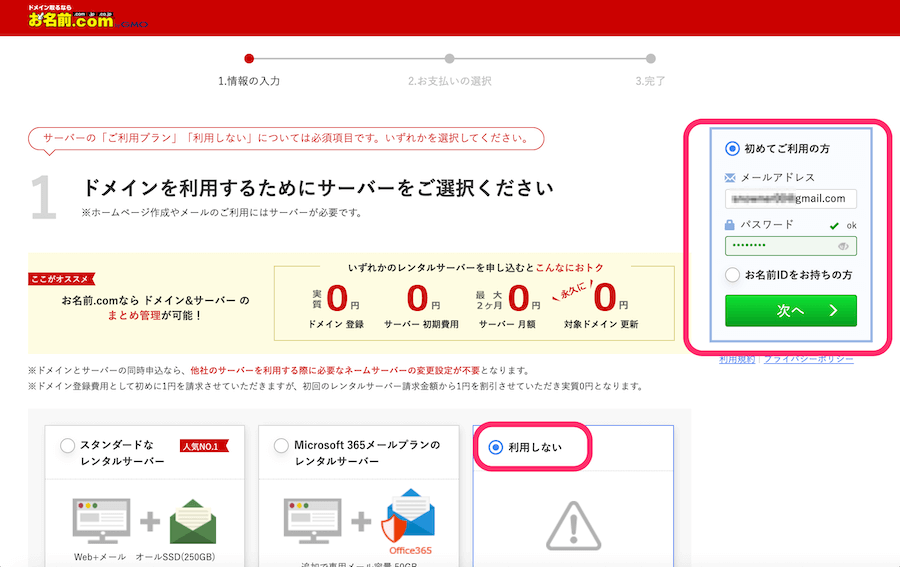Choose Microsoft 365メールプラン radio option

pyautogui.click(x=281, y=445)
